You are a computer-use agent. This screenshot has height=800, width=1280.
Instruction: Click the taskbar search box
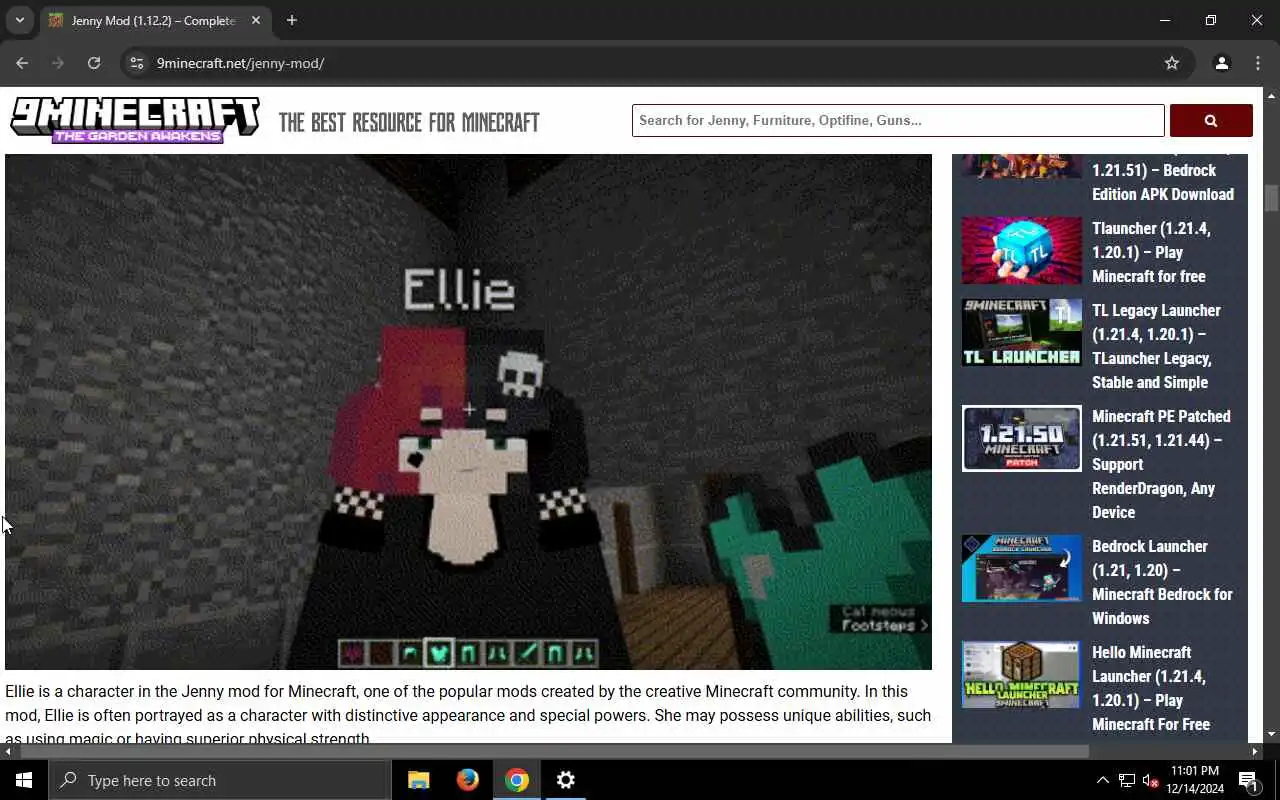coord(220,780)
